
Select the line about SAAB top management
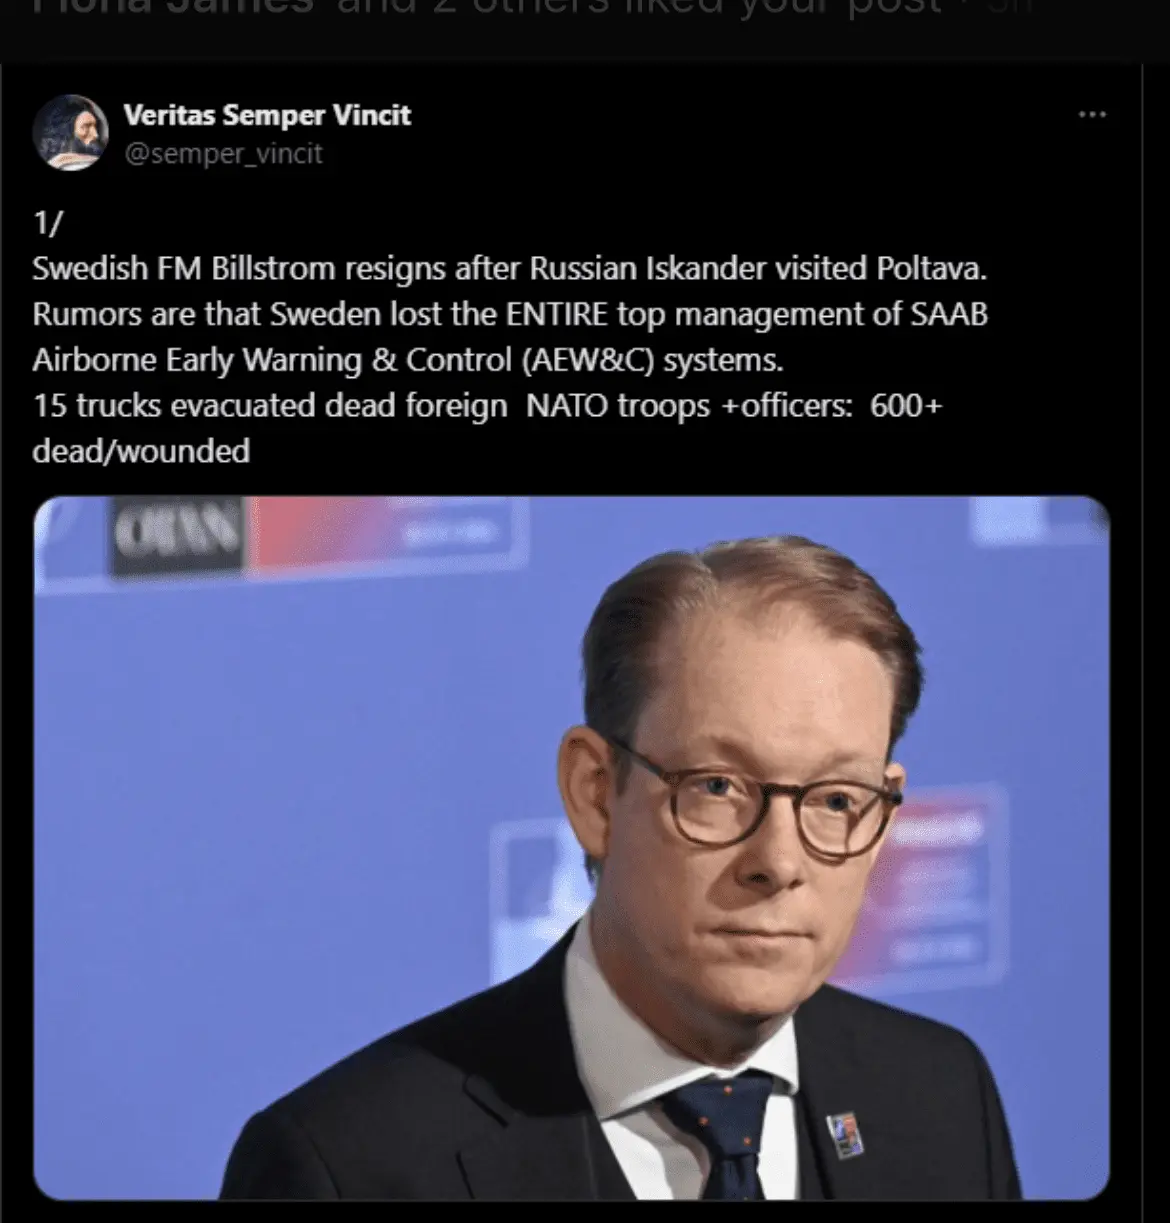pos(510,314)
